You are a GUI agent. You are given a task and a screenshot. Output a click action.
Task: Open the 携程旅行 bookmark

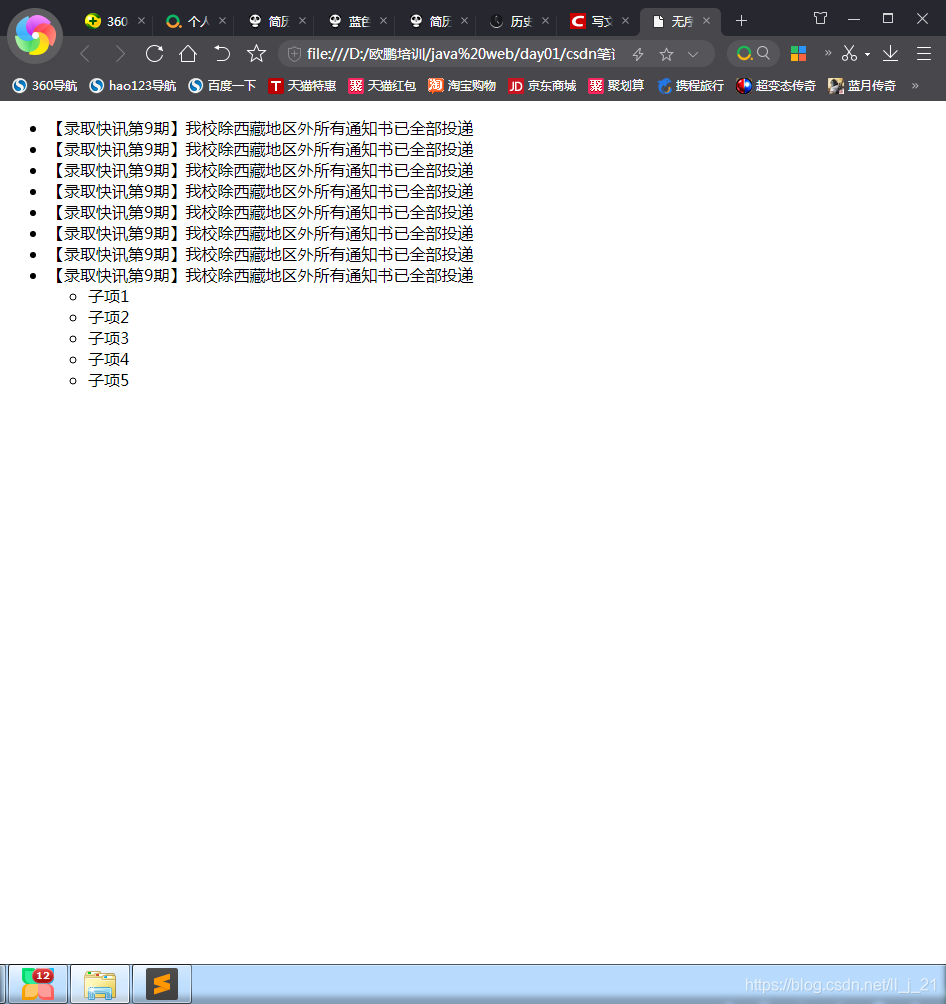[x=690, y=85]
